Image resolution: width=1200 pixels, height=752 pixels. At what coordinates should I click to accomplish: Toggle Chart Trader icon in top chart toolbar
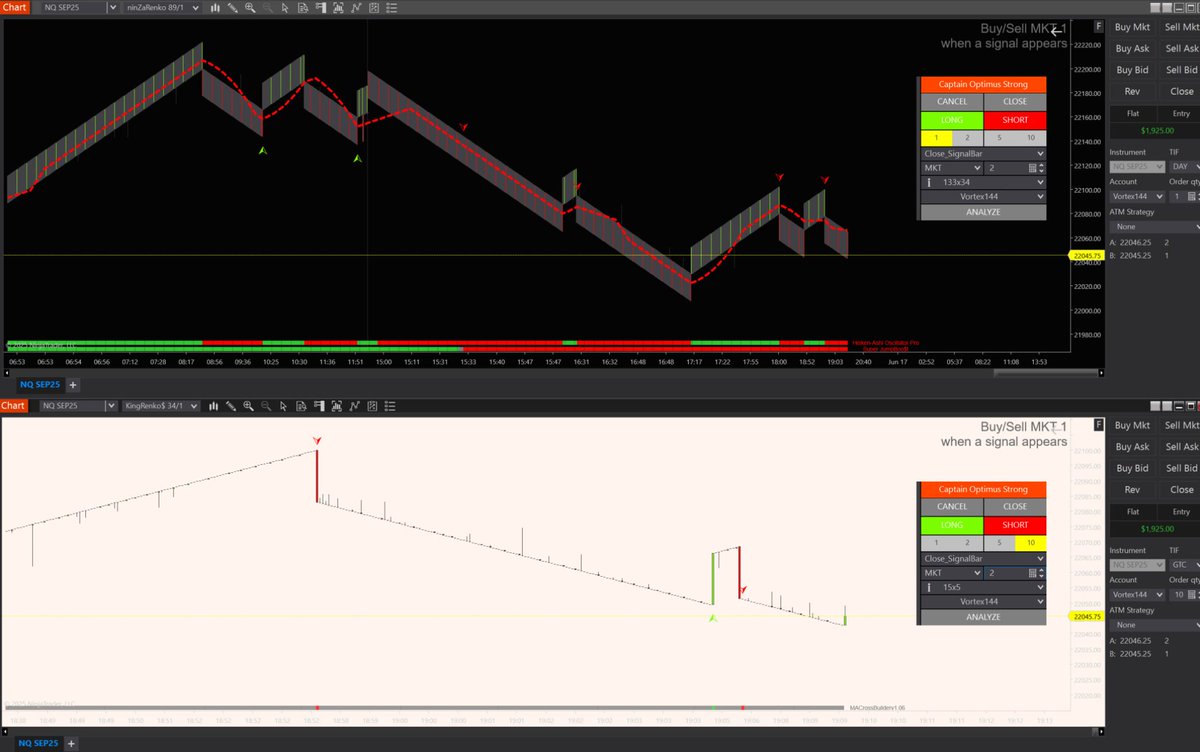[x=320, y=7]
